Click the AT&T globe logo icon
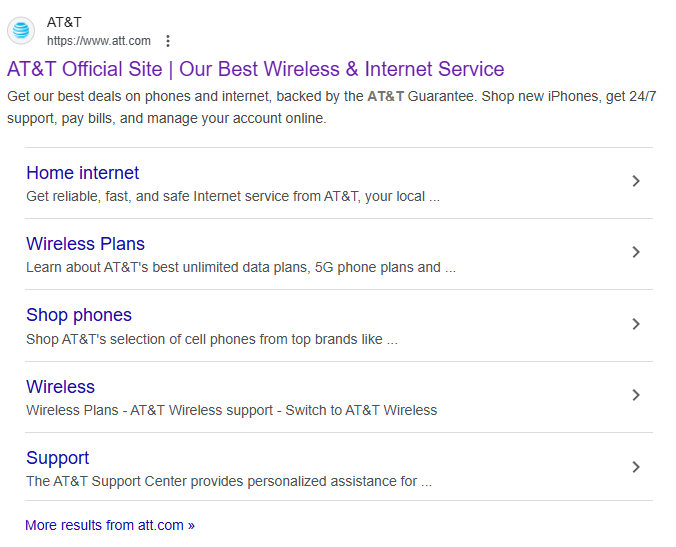Viewport: 676px width, 547px height. [x=21, y=31]
